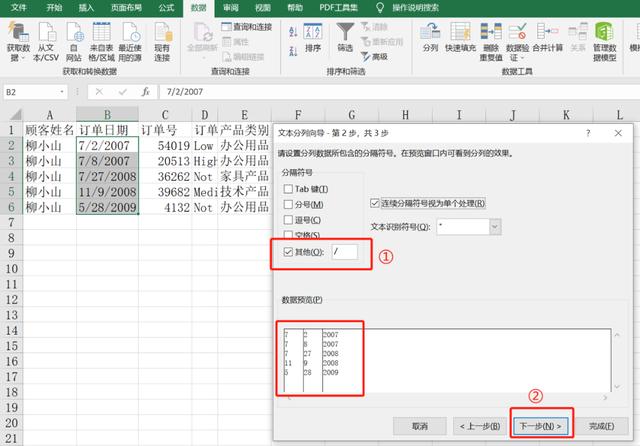
Task: Select column B header
Action: coord(107,114)
